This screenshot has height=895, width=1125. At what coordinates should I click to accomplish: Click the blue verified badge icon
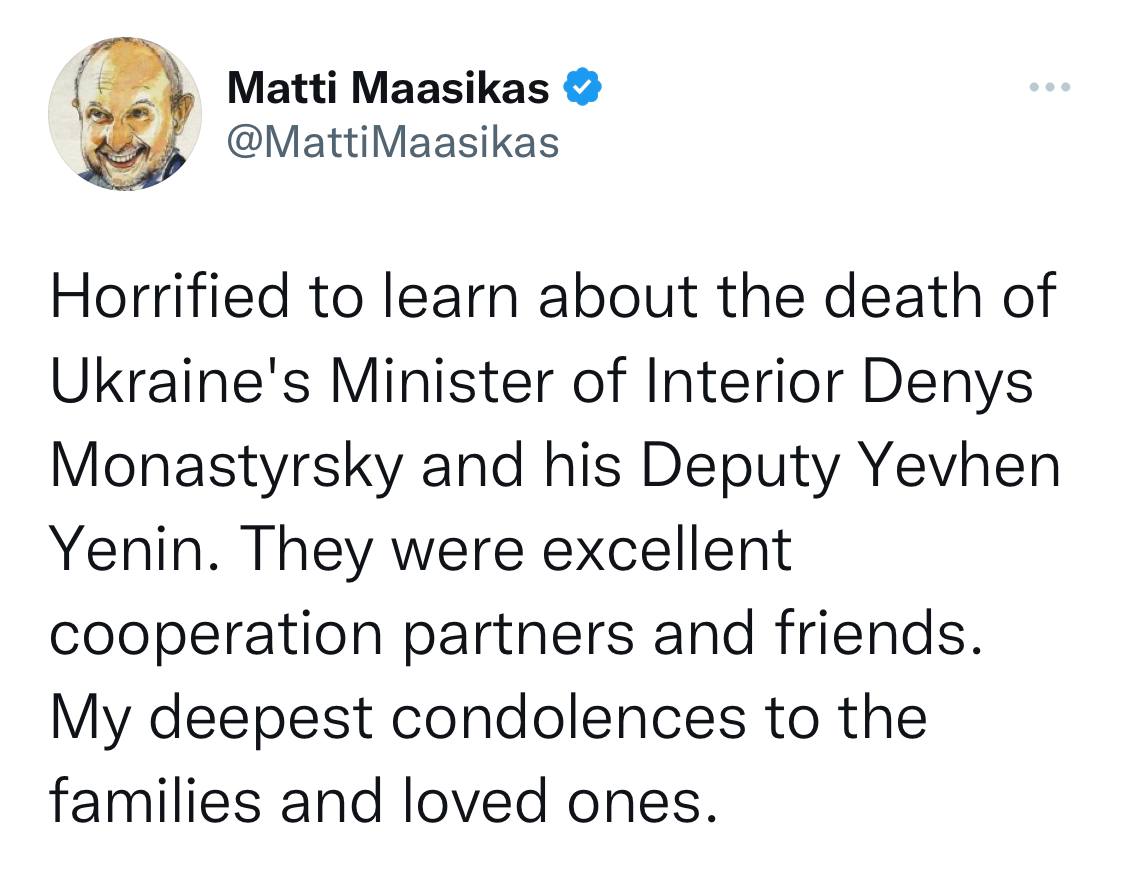581,88
